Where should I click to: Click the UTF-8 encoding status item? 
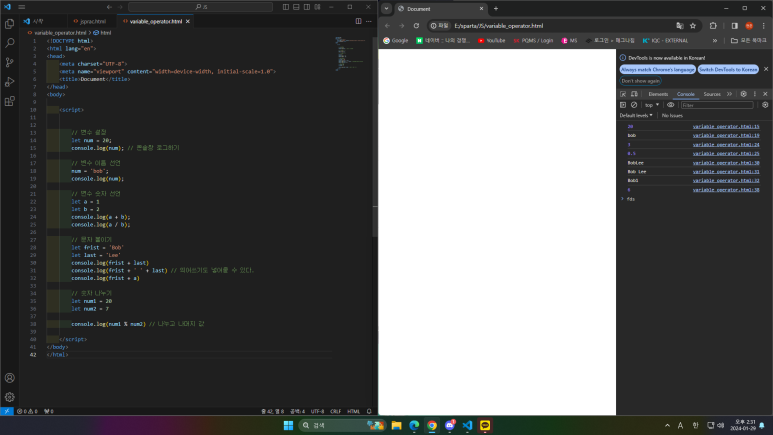[x=317, y=411]
